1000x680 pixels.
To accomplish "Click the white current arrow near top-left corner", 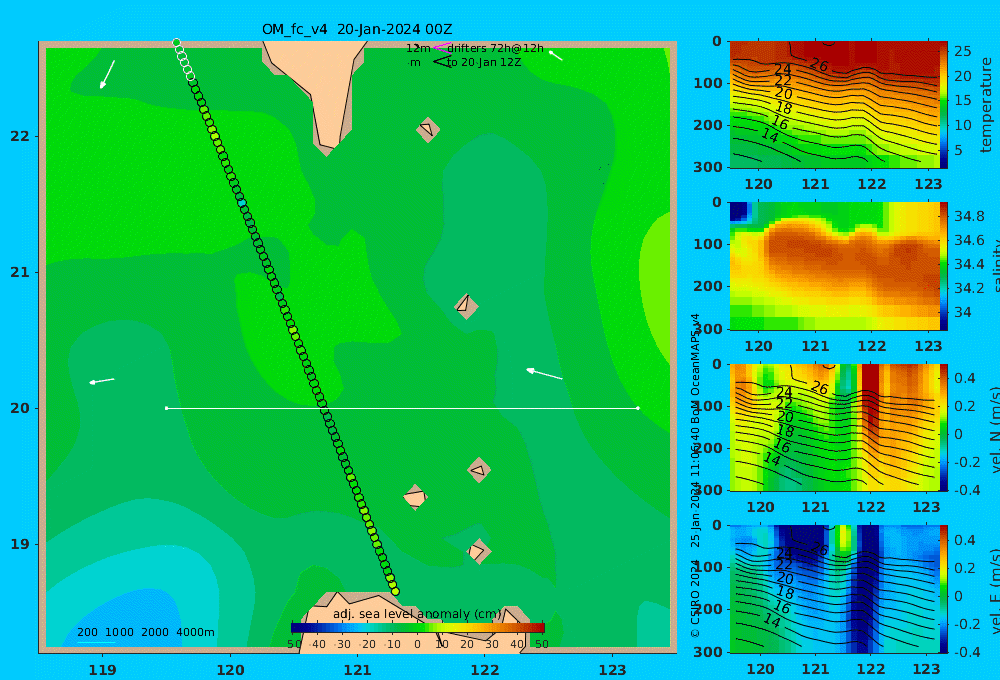I will click(107, 75).
